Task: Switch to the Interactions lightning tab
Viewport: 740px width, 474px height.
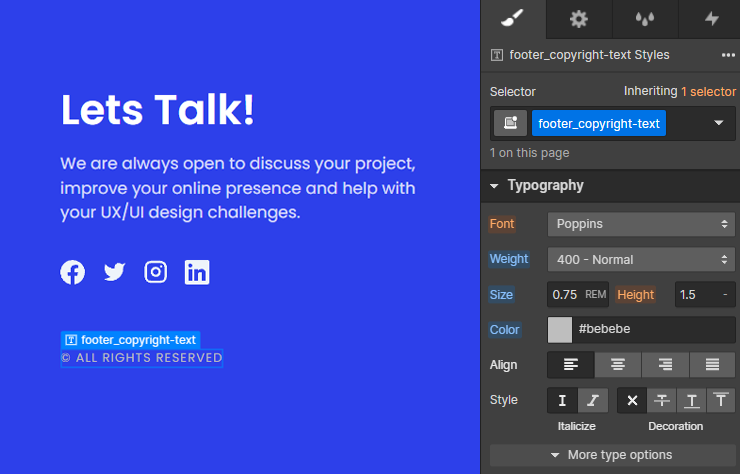Action: (710, 19)
